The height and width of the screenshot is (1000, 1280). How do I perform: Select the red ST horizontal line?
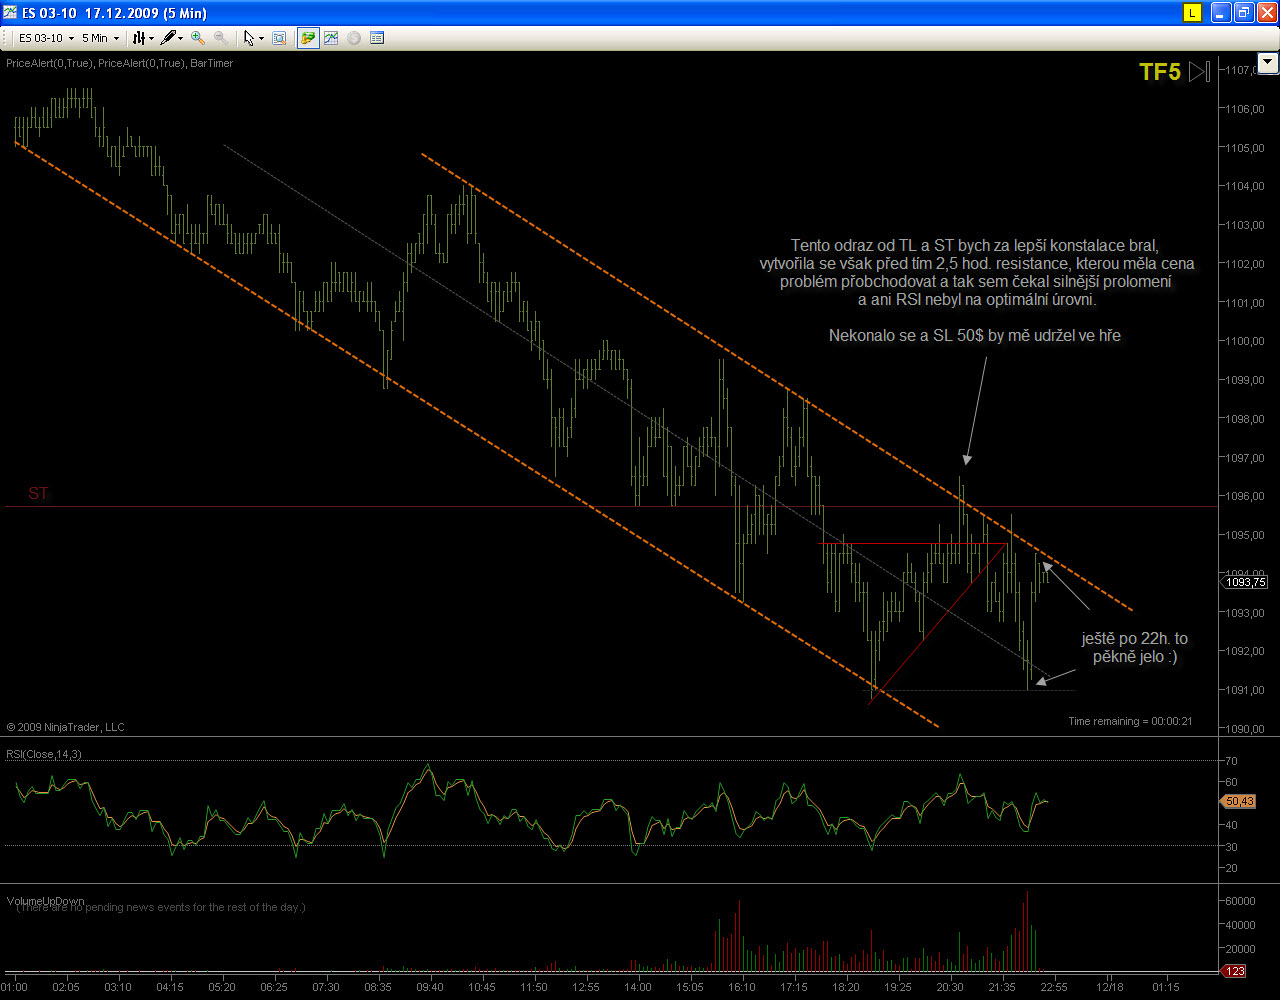point(610,507)
